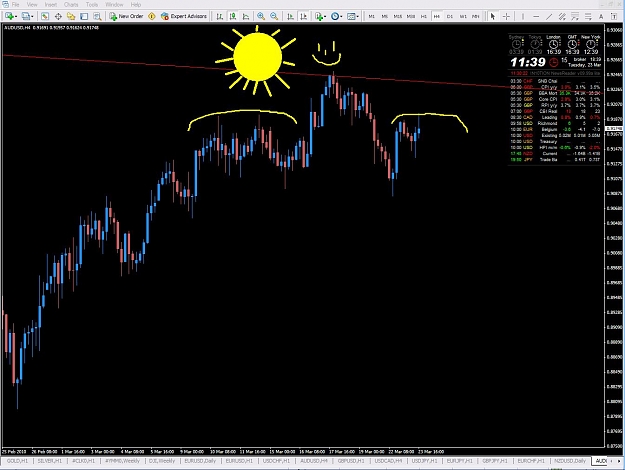Screen dimensions: 625x470
Task: Switch chart to bar chart style
Action: 219,16
